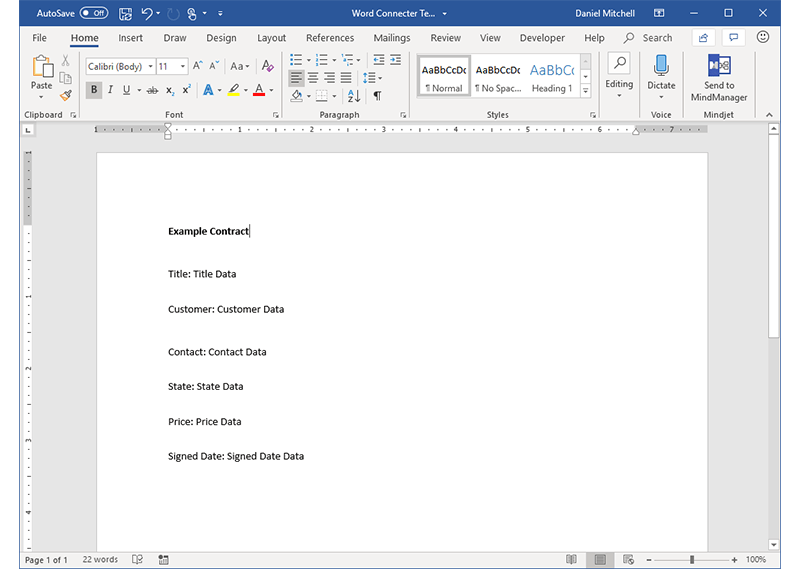
Task: Click the Dictate microphone icon
Action: (x=661, y=66)
